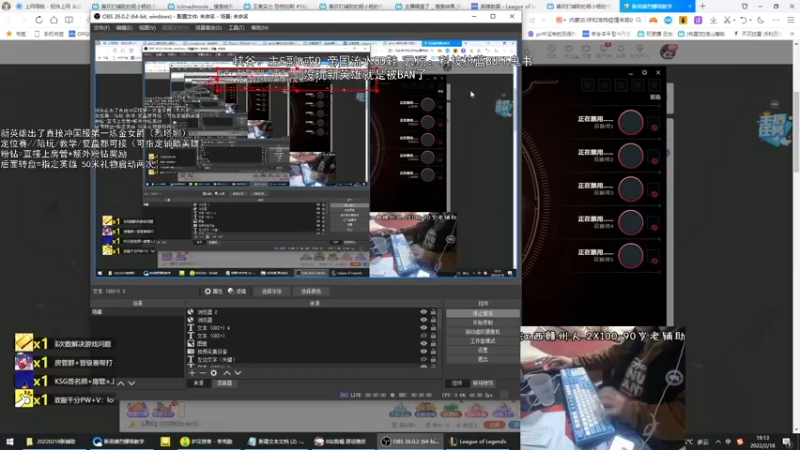
Task: Open browser reading-mode book icon
Action: (x=69, y=20)
